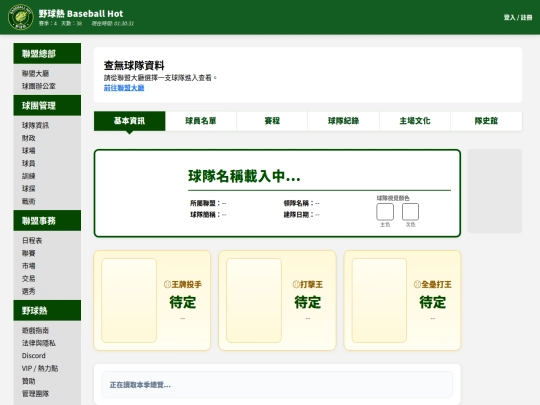Click the 正在讀取本季總覽... status text
Viewport: 540px width, 405px height.
[140, 385]
